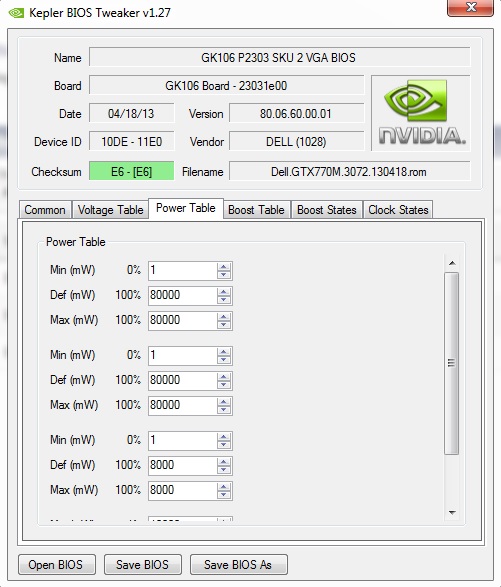501x587 pixels.
Task: Increase first Min (mW) value with up arrow
Action: click(x=224, y=267)
